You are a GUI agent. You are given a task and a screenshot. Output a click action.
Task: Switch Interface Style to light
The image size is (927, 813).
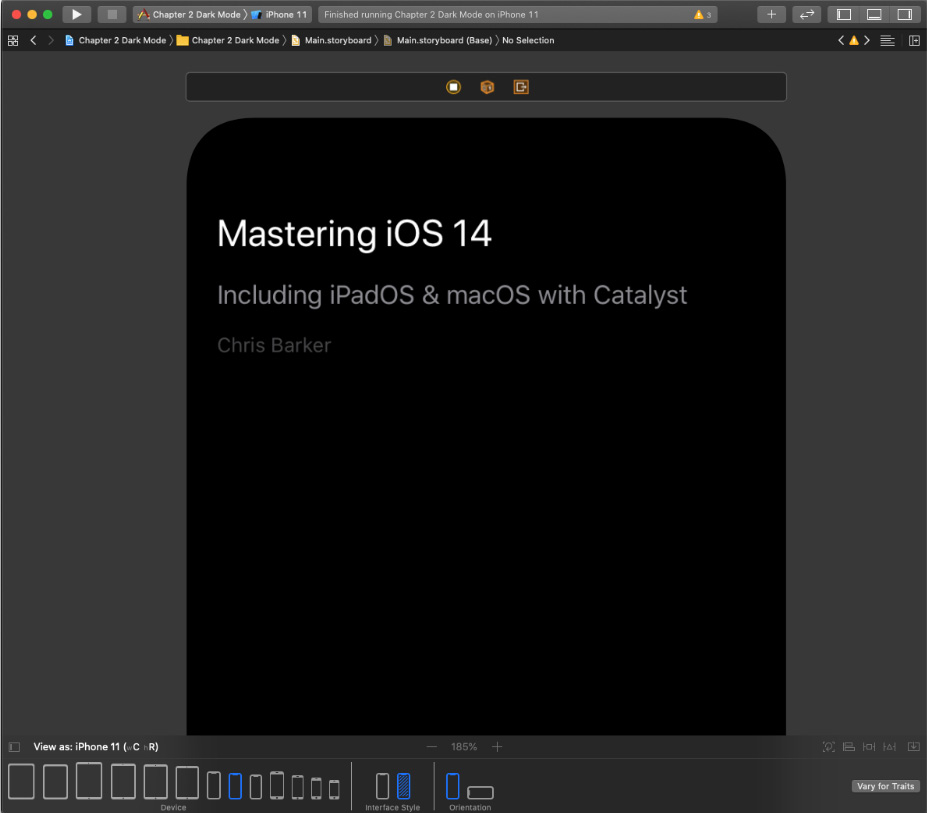tap(383, 786)
